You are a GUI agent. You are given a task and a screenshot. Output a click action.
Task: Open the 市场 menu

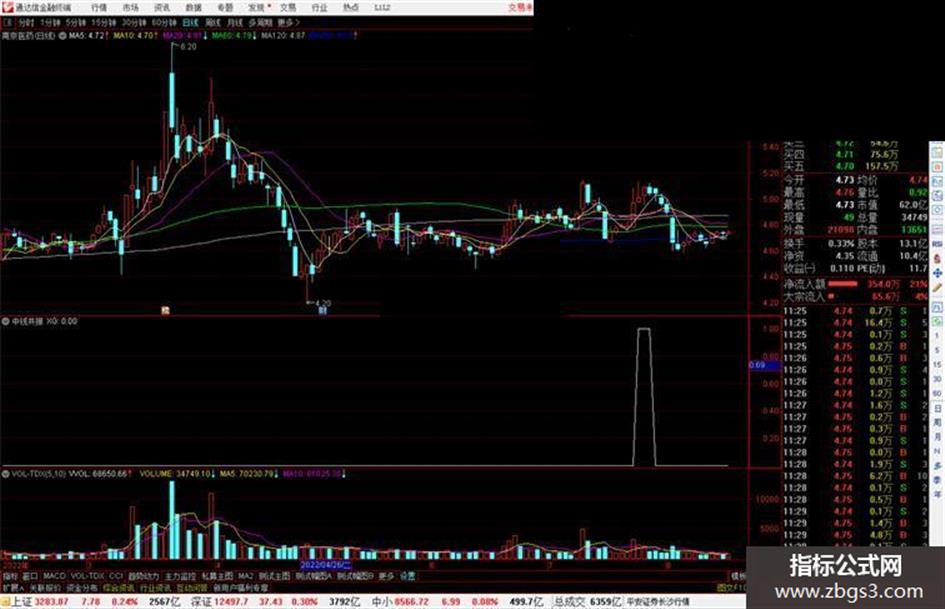click(130, 7)
